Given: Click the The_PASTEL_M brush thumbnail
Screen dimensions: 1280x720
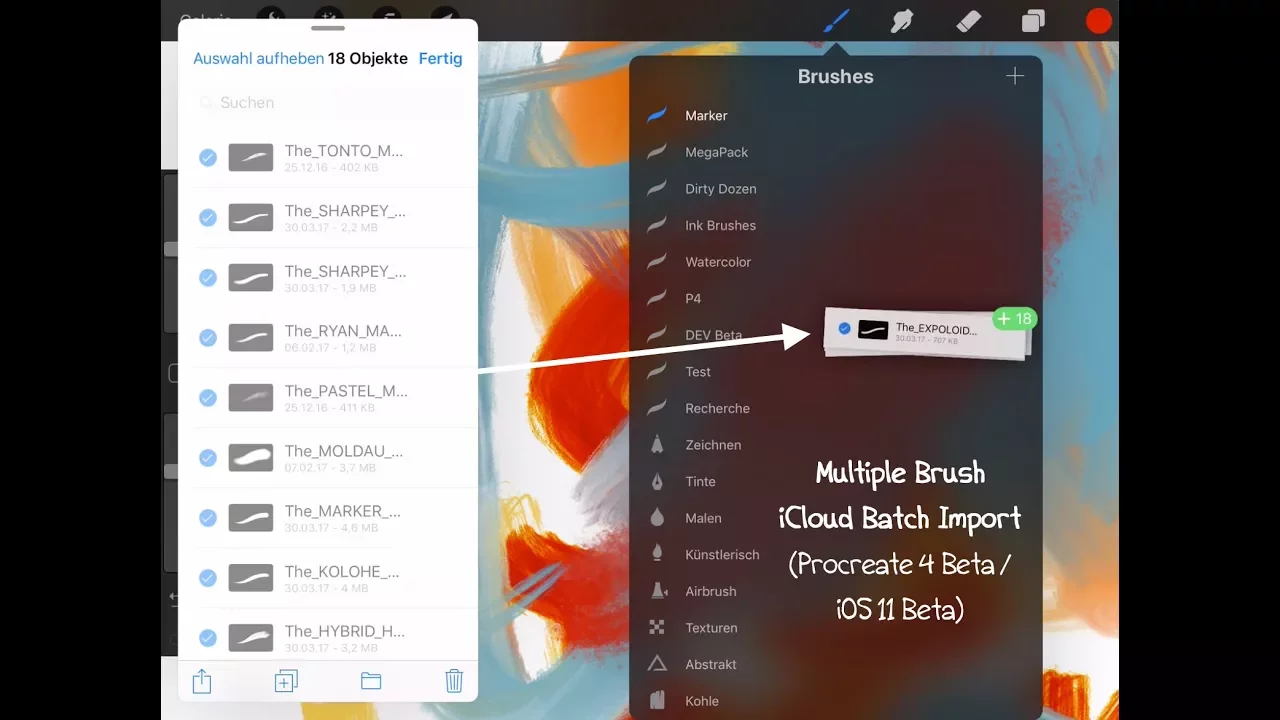Looking at the screenshot, I should [x=251, y=397].
